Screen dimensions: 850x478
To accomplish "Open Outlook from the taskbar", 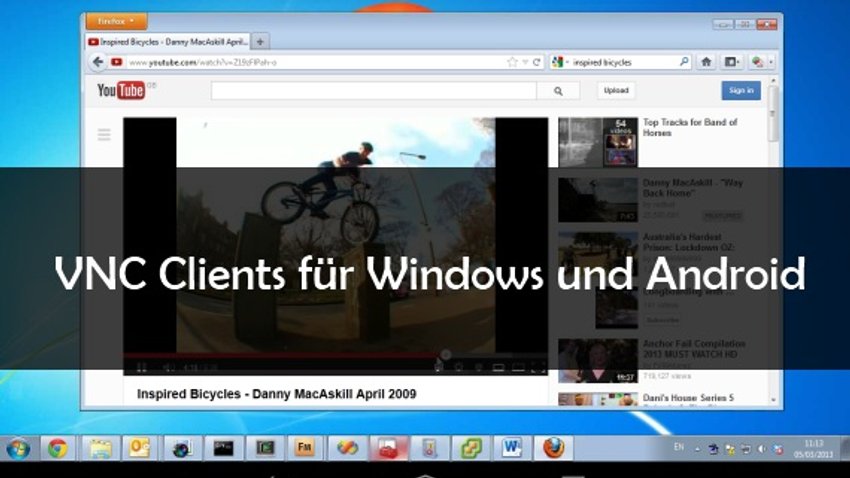I will [140, 449].
